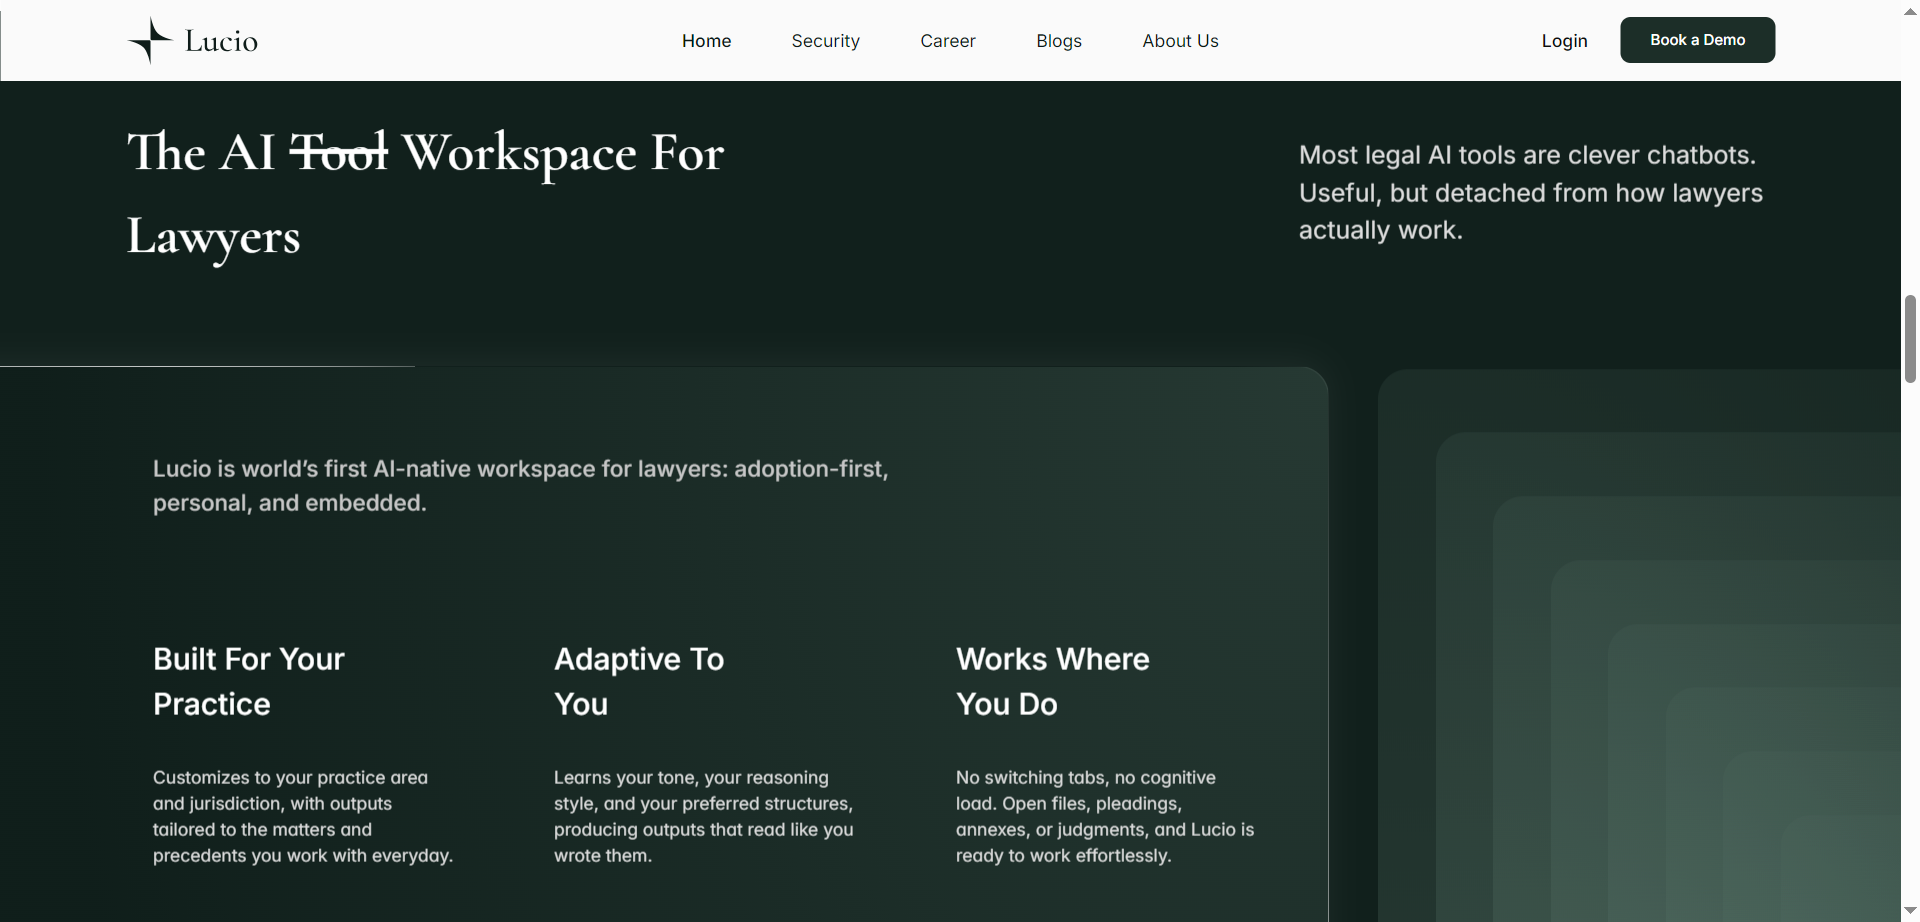1920x922 pixels.
Task: Click the Works Where You Do heading
Action: coord(1053,681)
